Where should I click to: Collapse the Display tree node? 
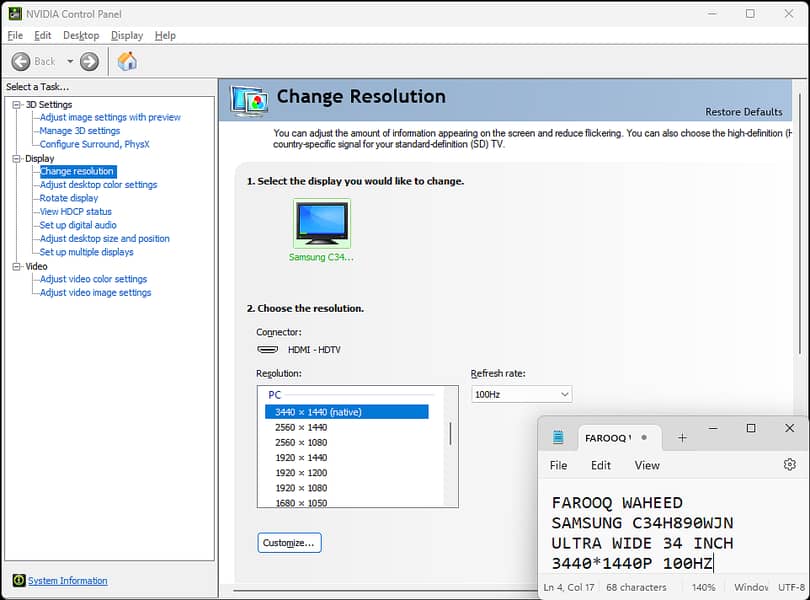[17, 159]
